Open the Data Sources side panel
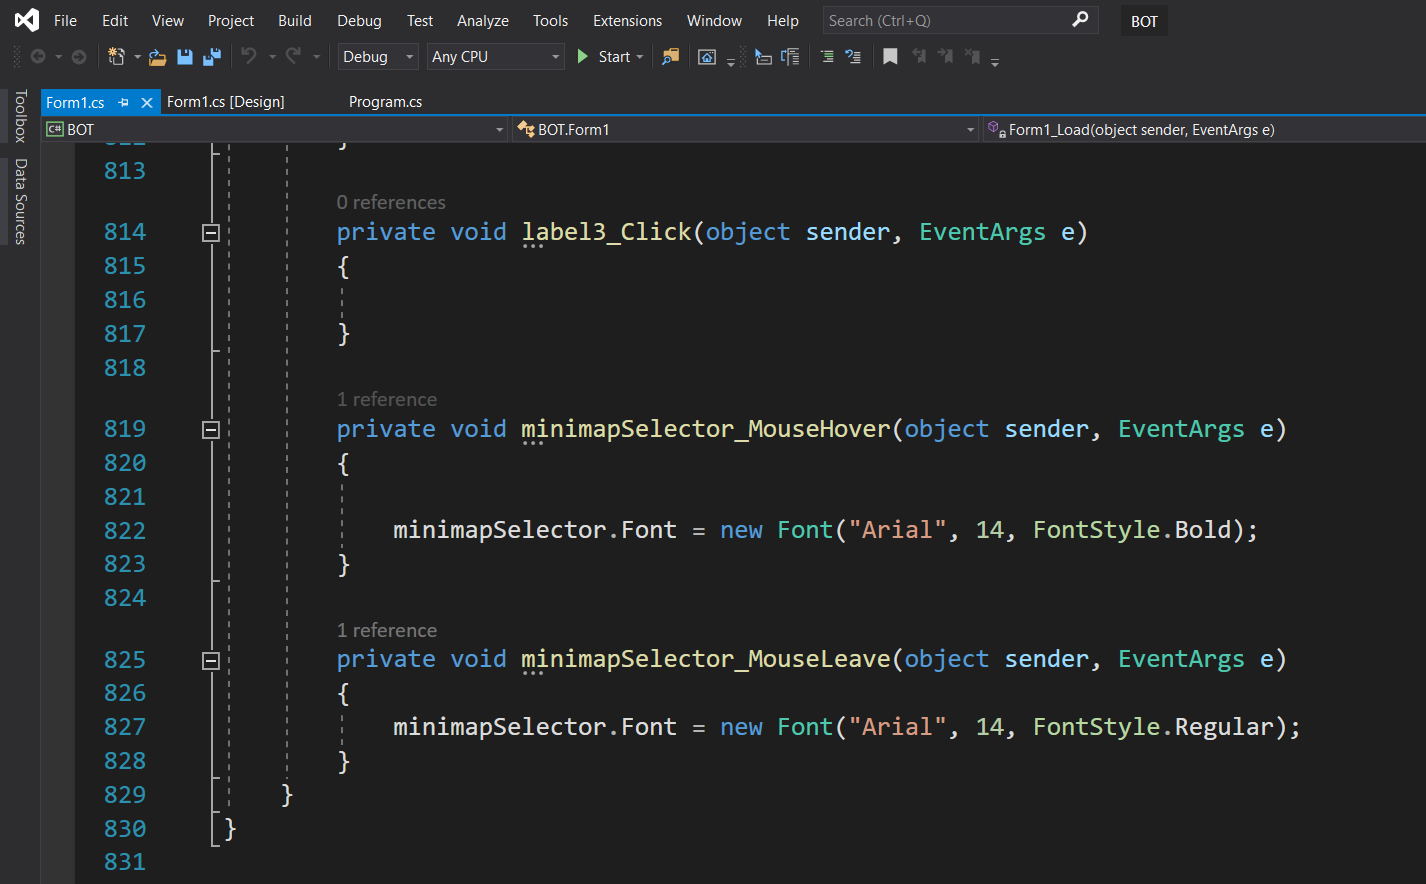The width and height of the screenshot is (1426, 884). [x=20, y=201]
